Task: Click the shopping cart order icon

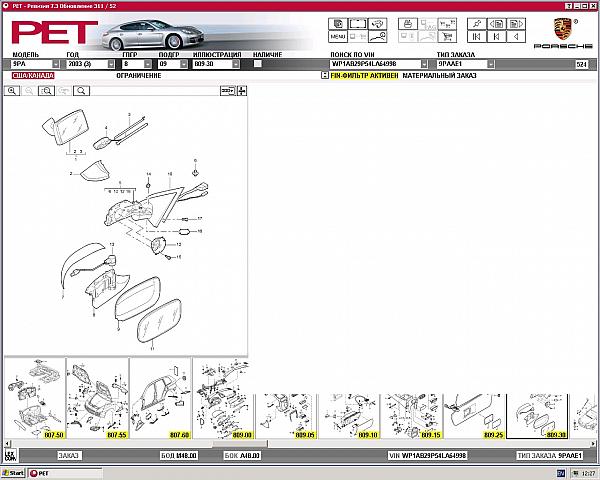Action: 447,36
